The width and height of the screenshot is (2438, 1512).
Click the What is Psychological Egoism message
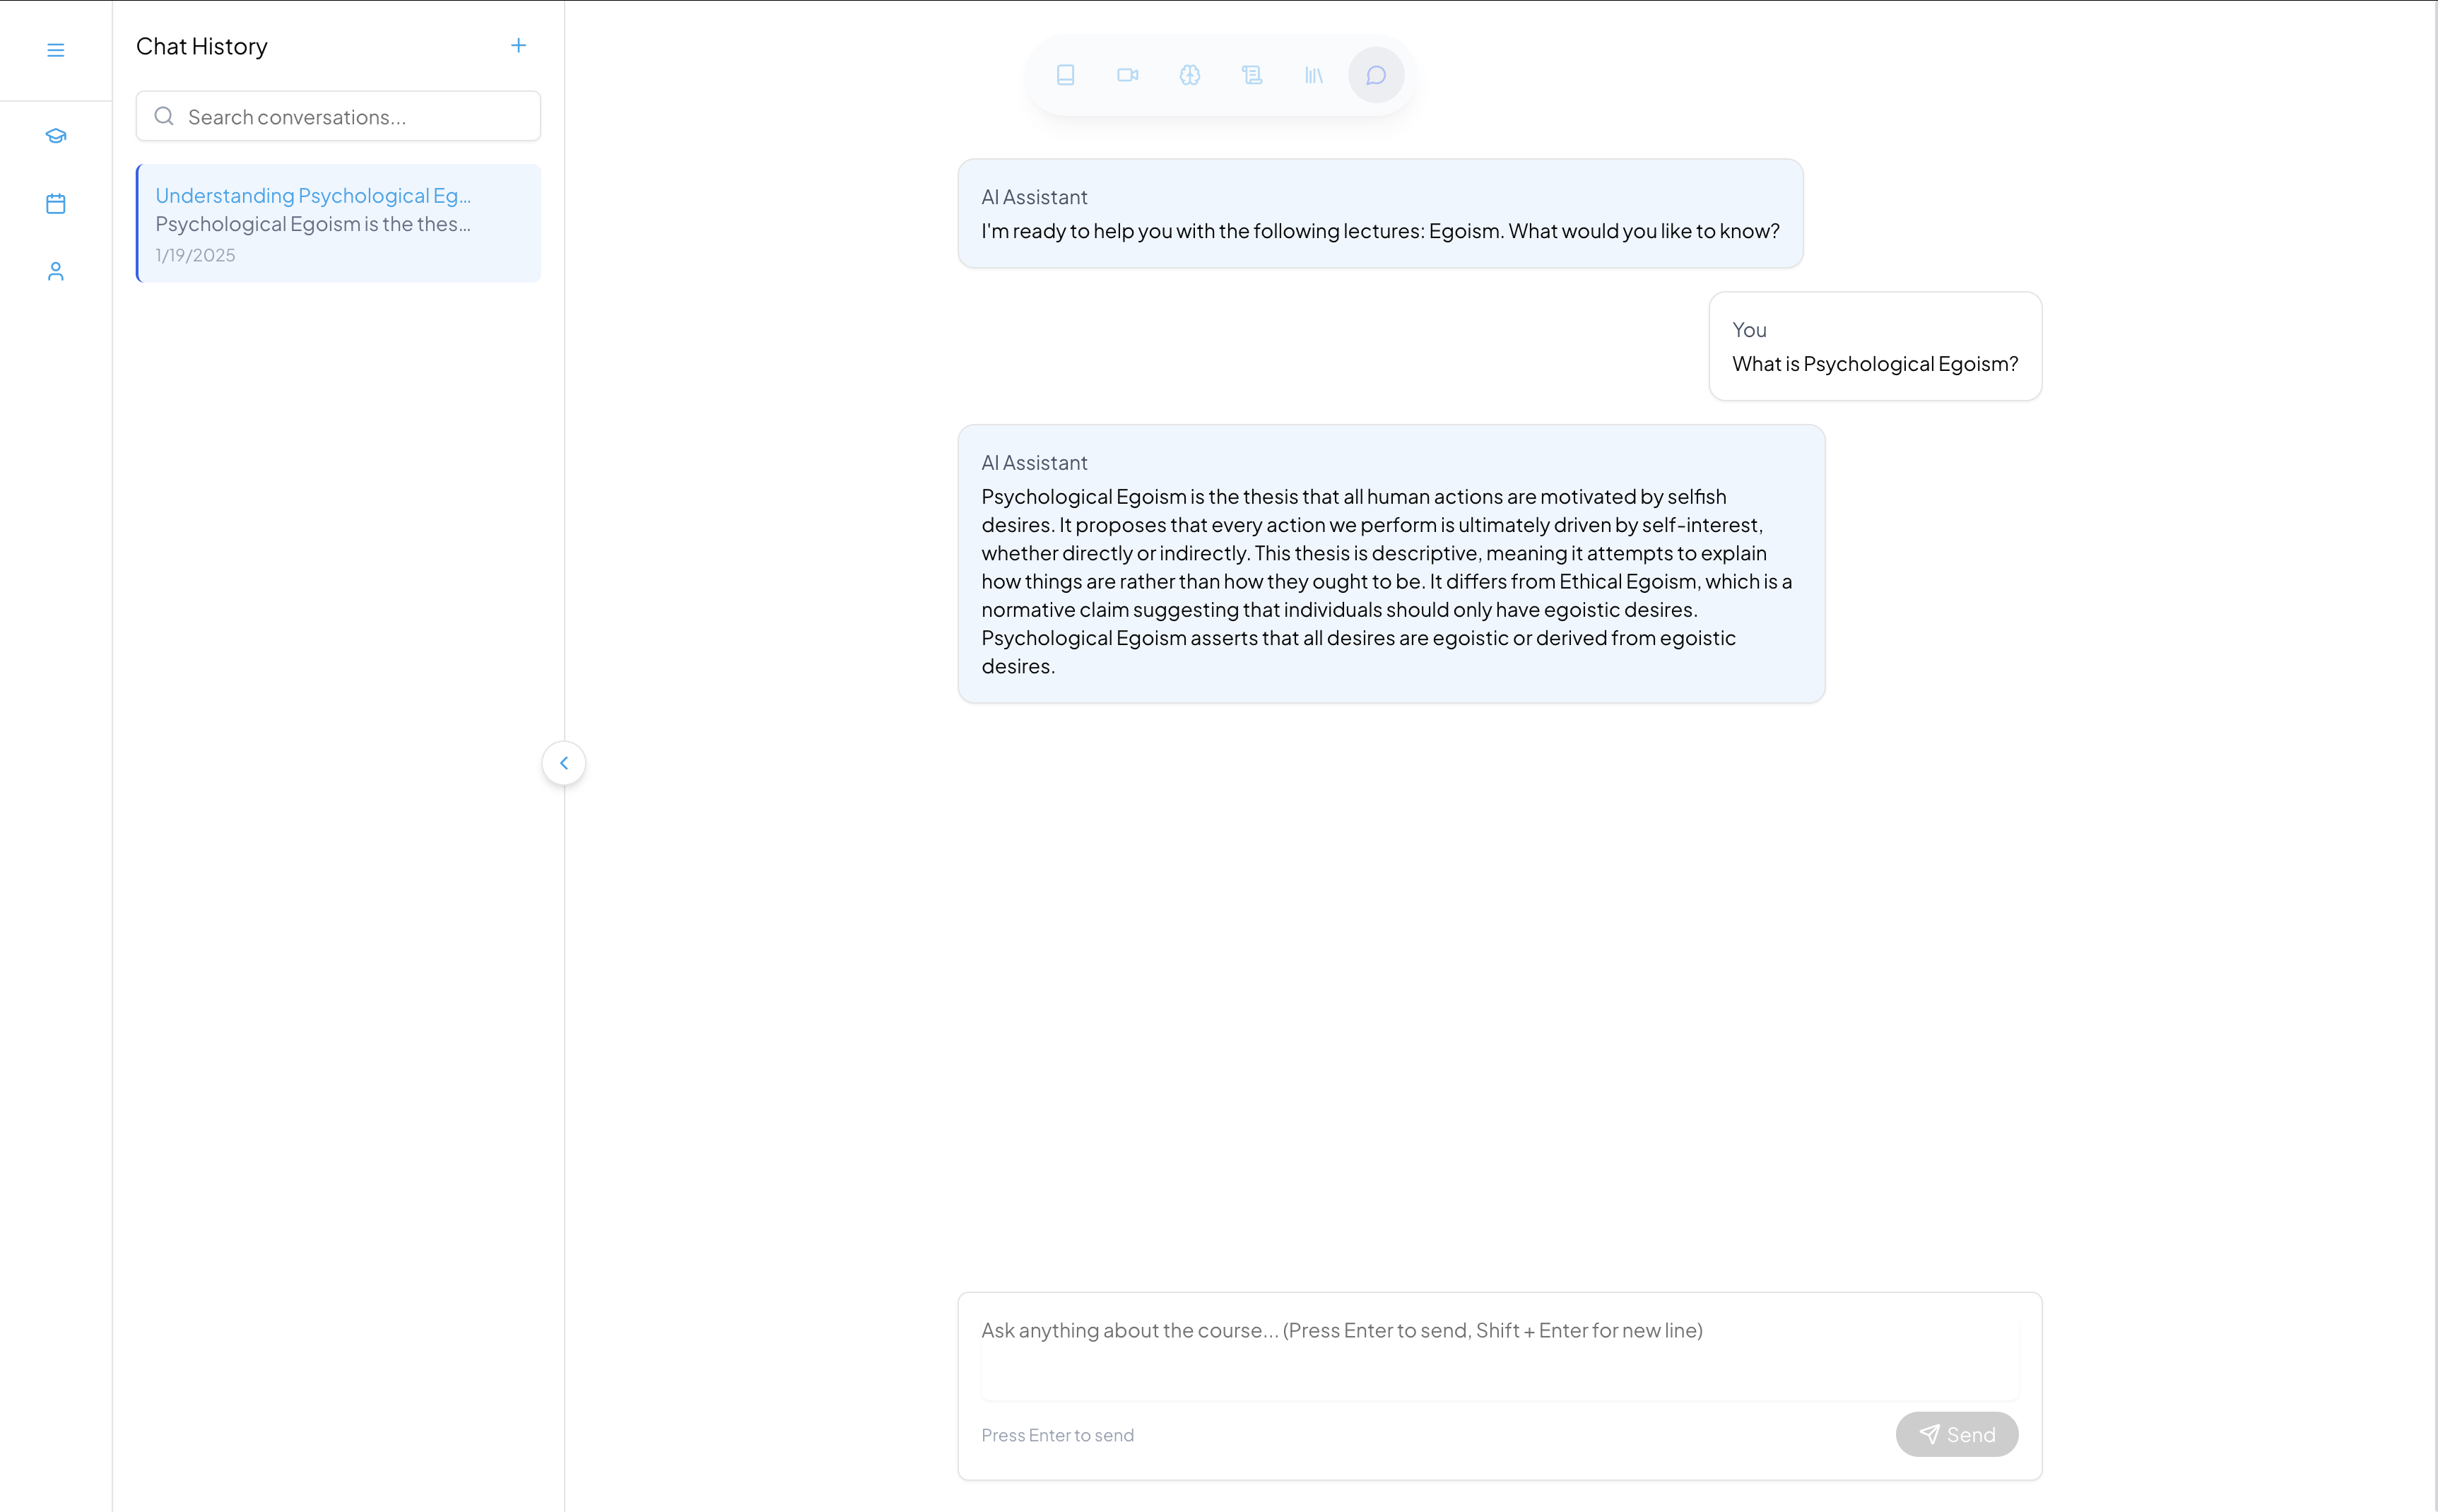coord(1874,364)
